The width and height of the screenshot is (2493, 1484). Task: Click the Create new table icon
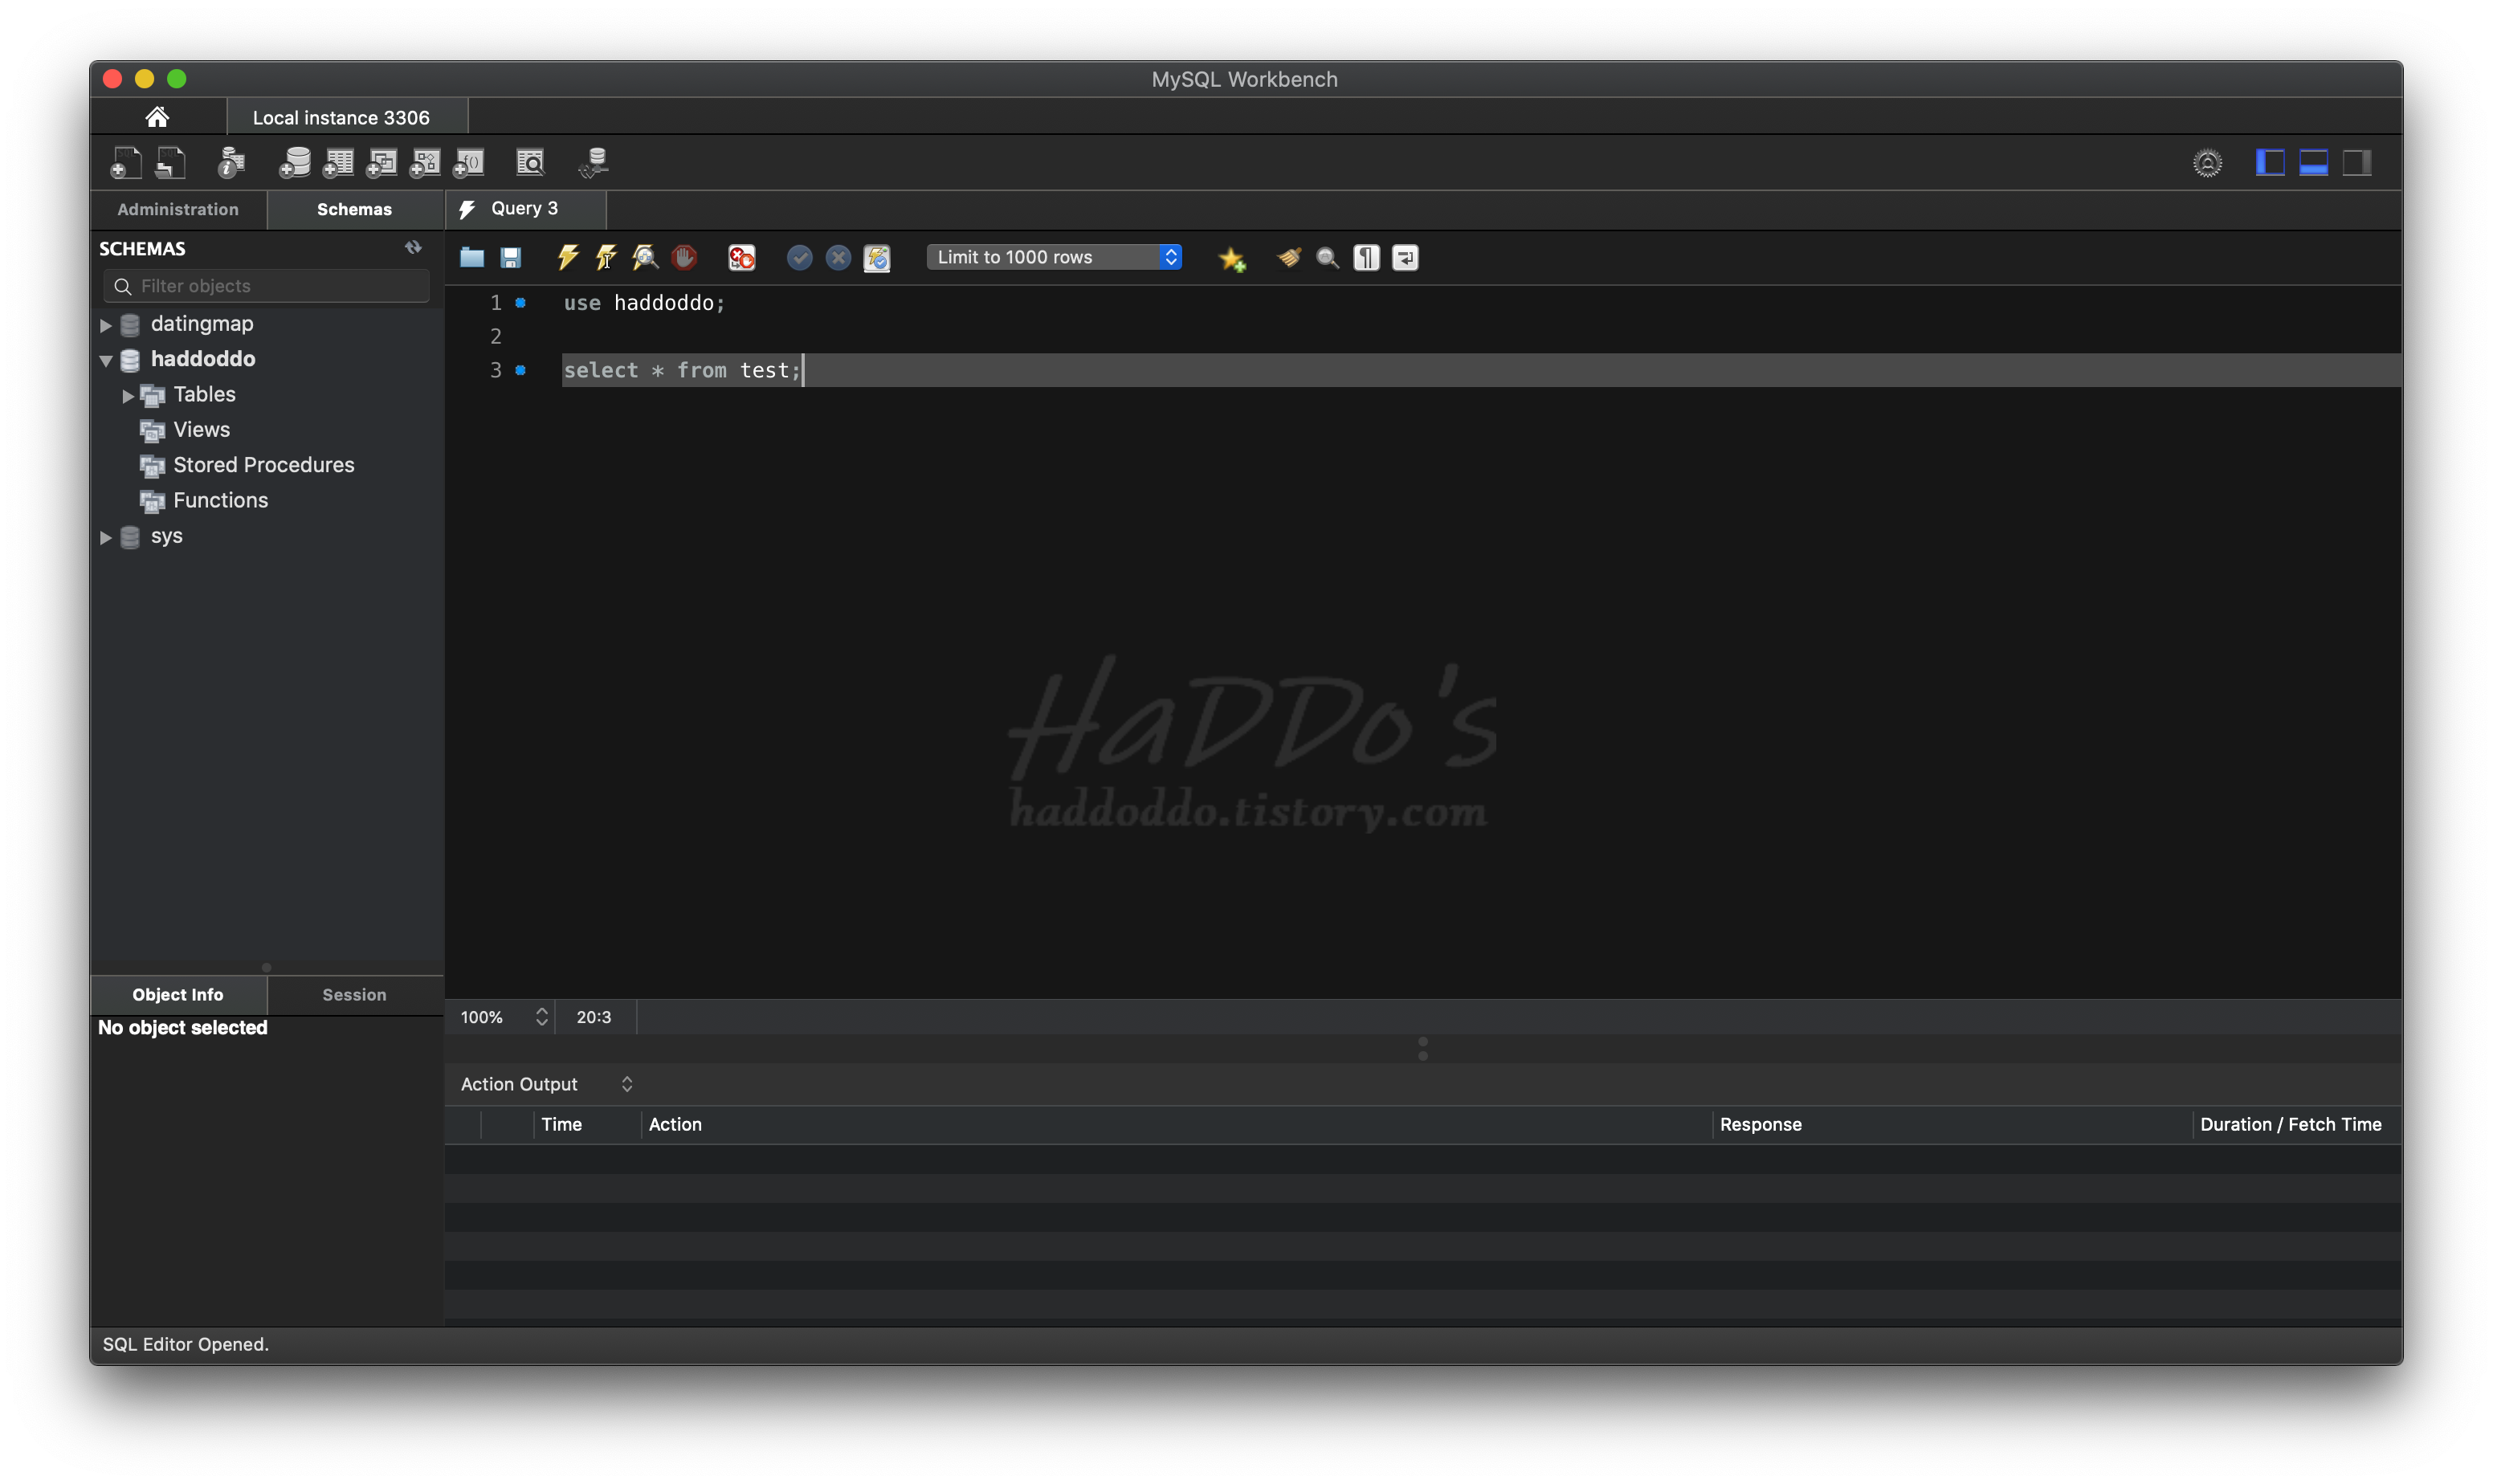[x=338, y=162]
